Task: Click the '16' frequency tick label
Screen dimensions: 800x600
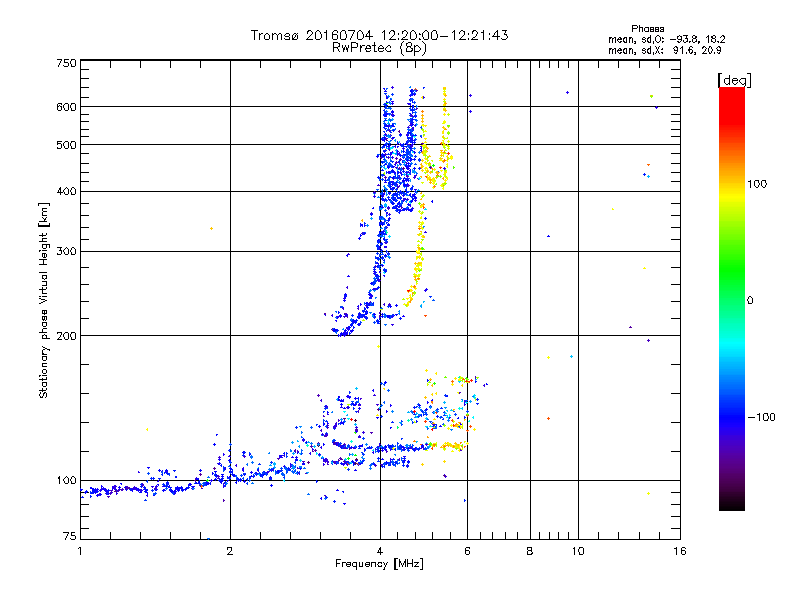Action: (680, 551)
